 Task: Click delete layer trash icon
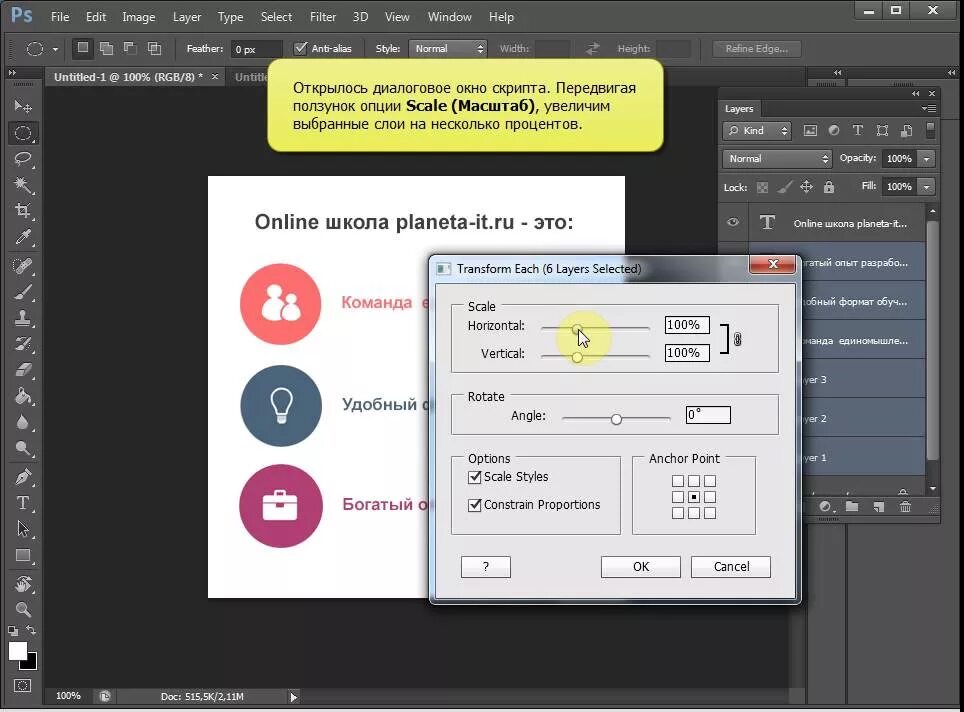[x=905, y=507]
